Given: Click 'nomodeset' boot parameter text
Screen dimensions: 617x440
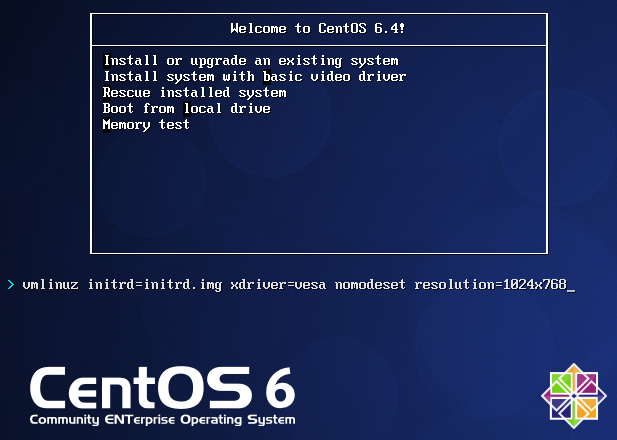Looking at the screenshot, I should click(370, 285).
